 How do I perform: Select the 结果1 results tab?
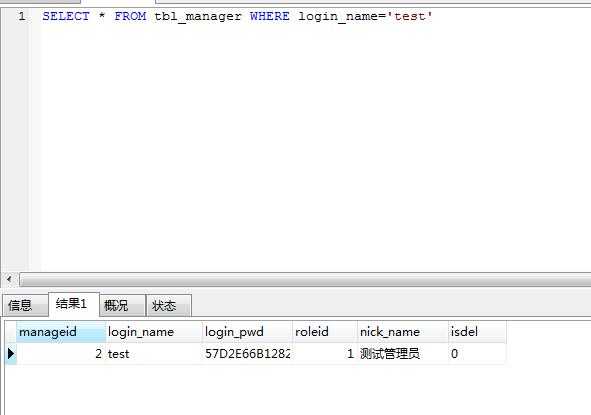pos(73,304)
